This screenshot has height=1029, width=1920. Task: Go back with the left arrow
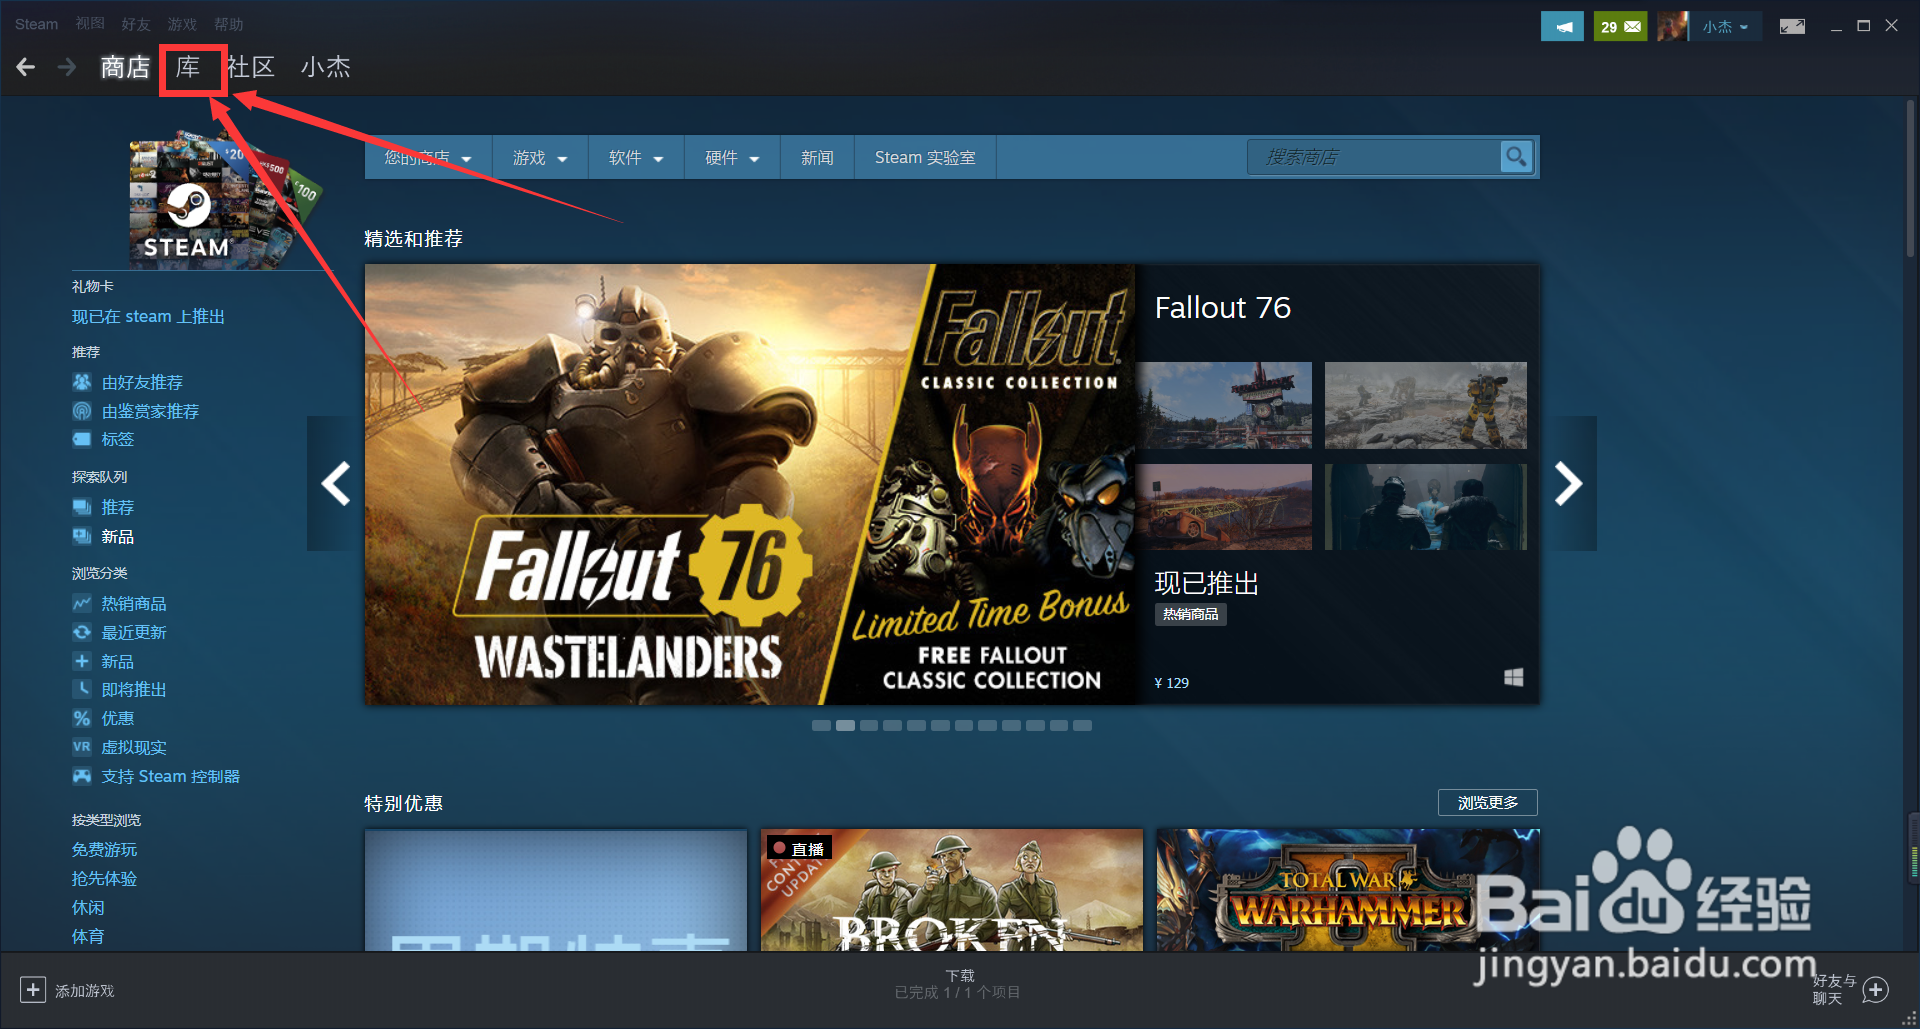pos(26,67)
